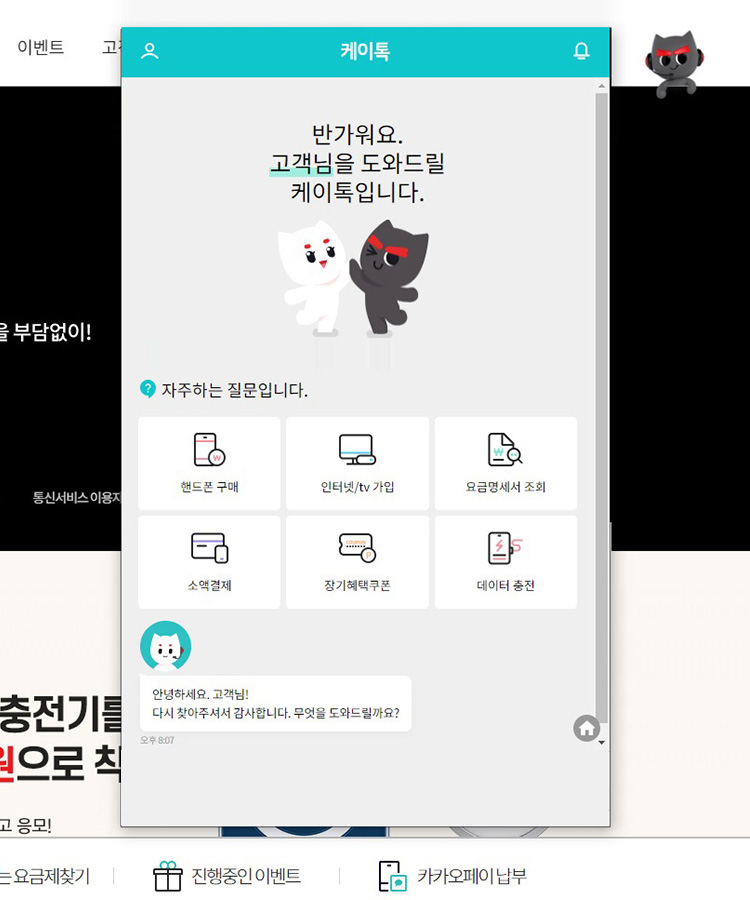Viewport: 750px width, 900px height.
Task: Click the chatbot cat avatar above the greeting
Action: tap(165, 646)
